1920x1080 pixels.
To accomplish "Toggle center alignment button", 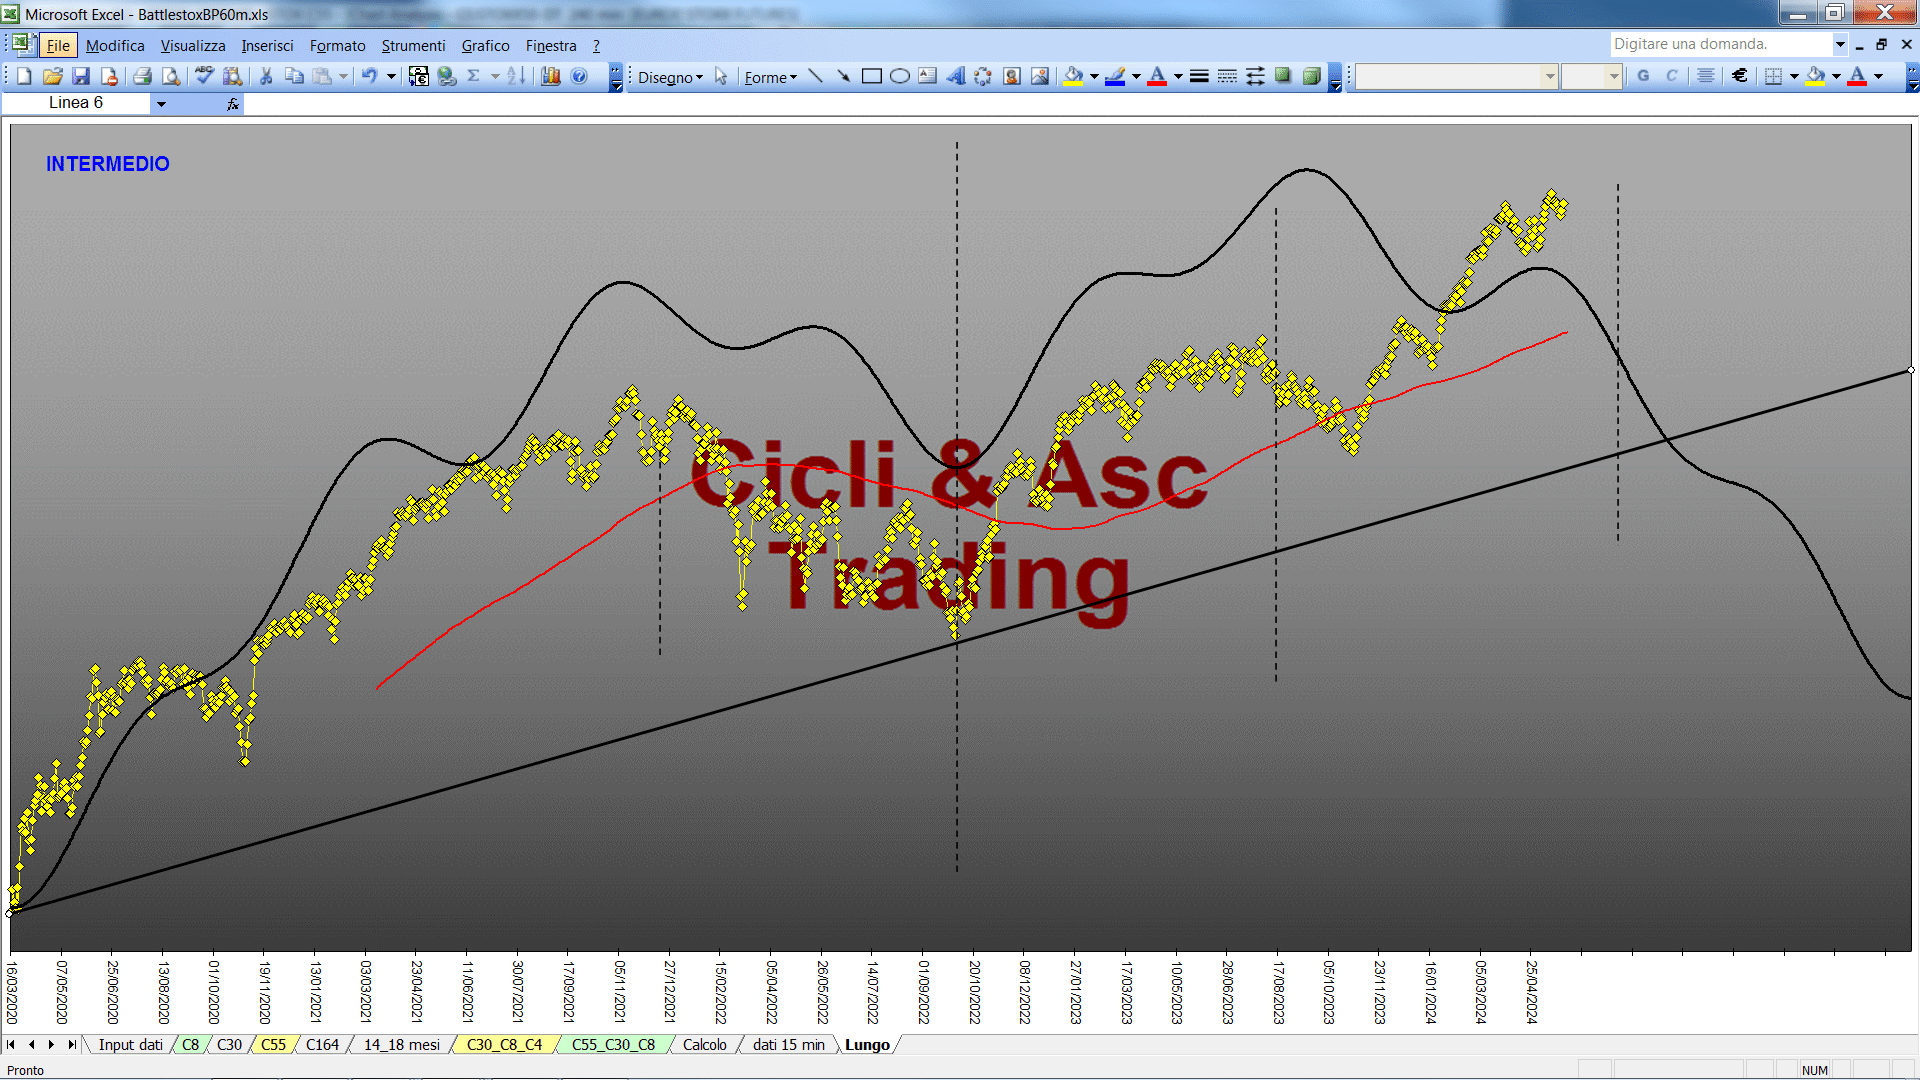I will (x=1706, y=76).
